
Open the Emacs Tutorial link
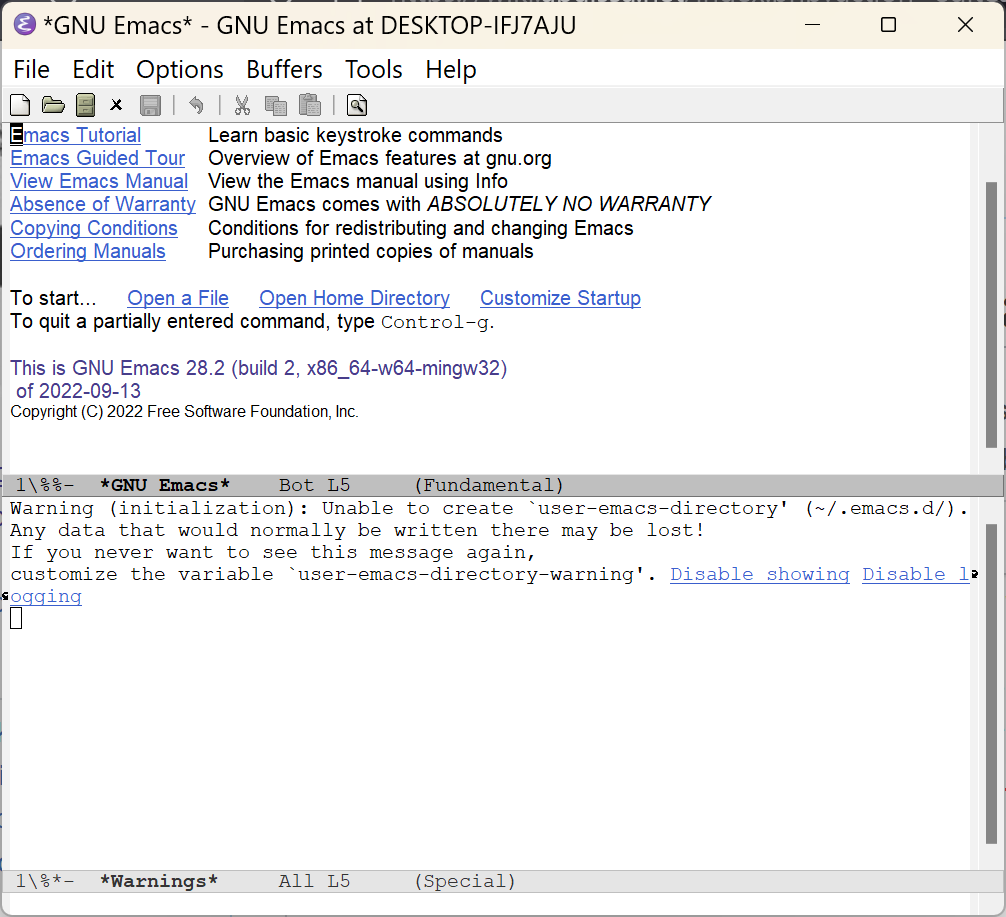point(76,135)
